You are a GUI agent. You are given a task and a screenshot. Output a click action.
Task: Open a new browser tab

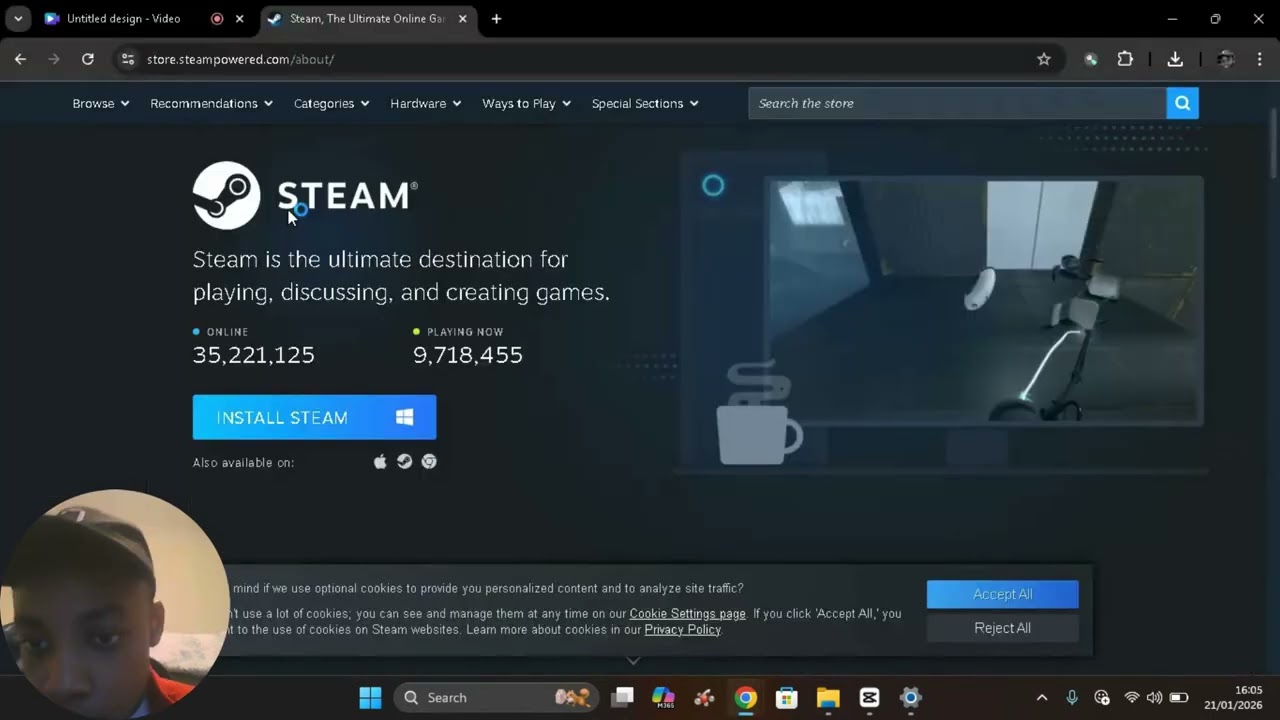tap(496, 19)
